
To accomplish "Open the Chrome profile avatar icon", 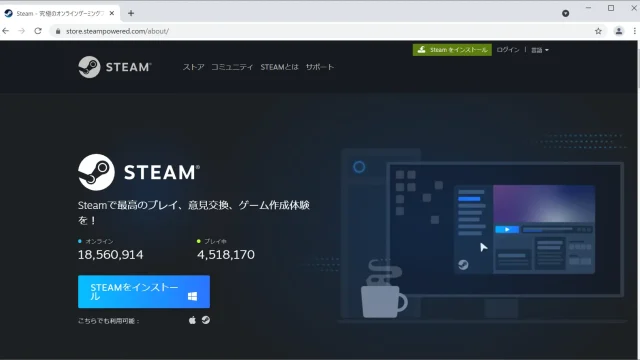I will [619, 31].
